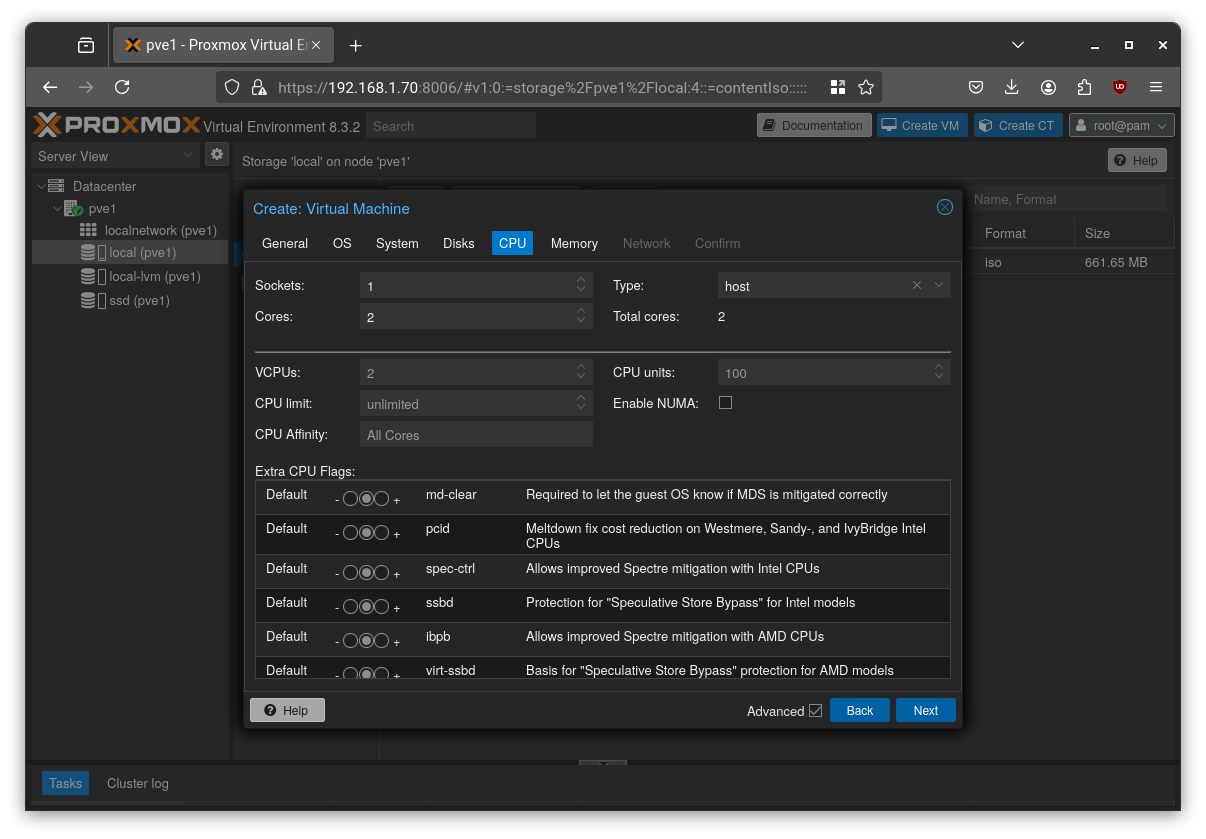Click the Next button
Screen dimensions: 1206x839
click(x=925, y=710)
